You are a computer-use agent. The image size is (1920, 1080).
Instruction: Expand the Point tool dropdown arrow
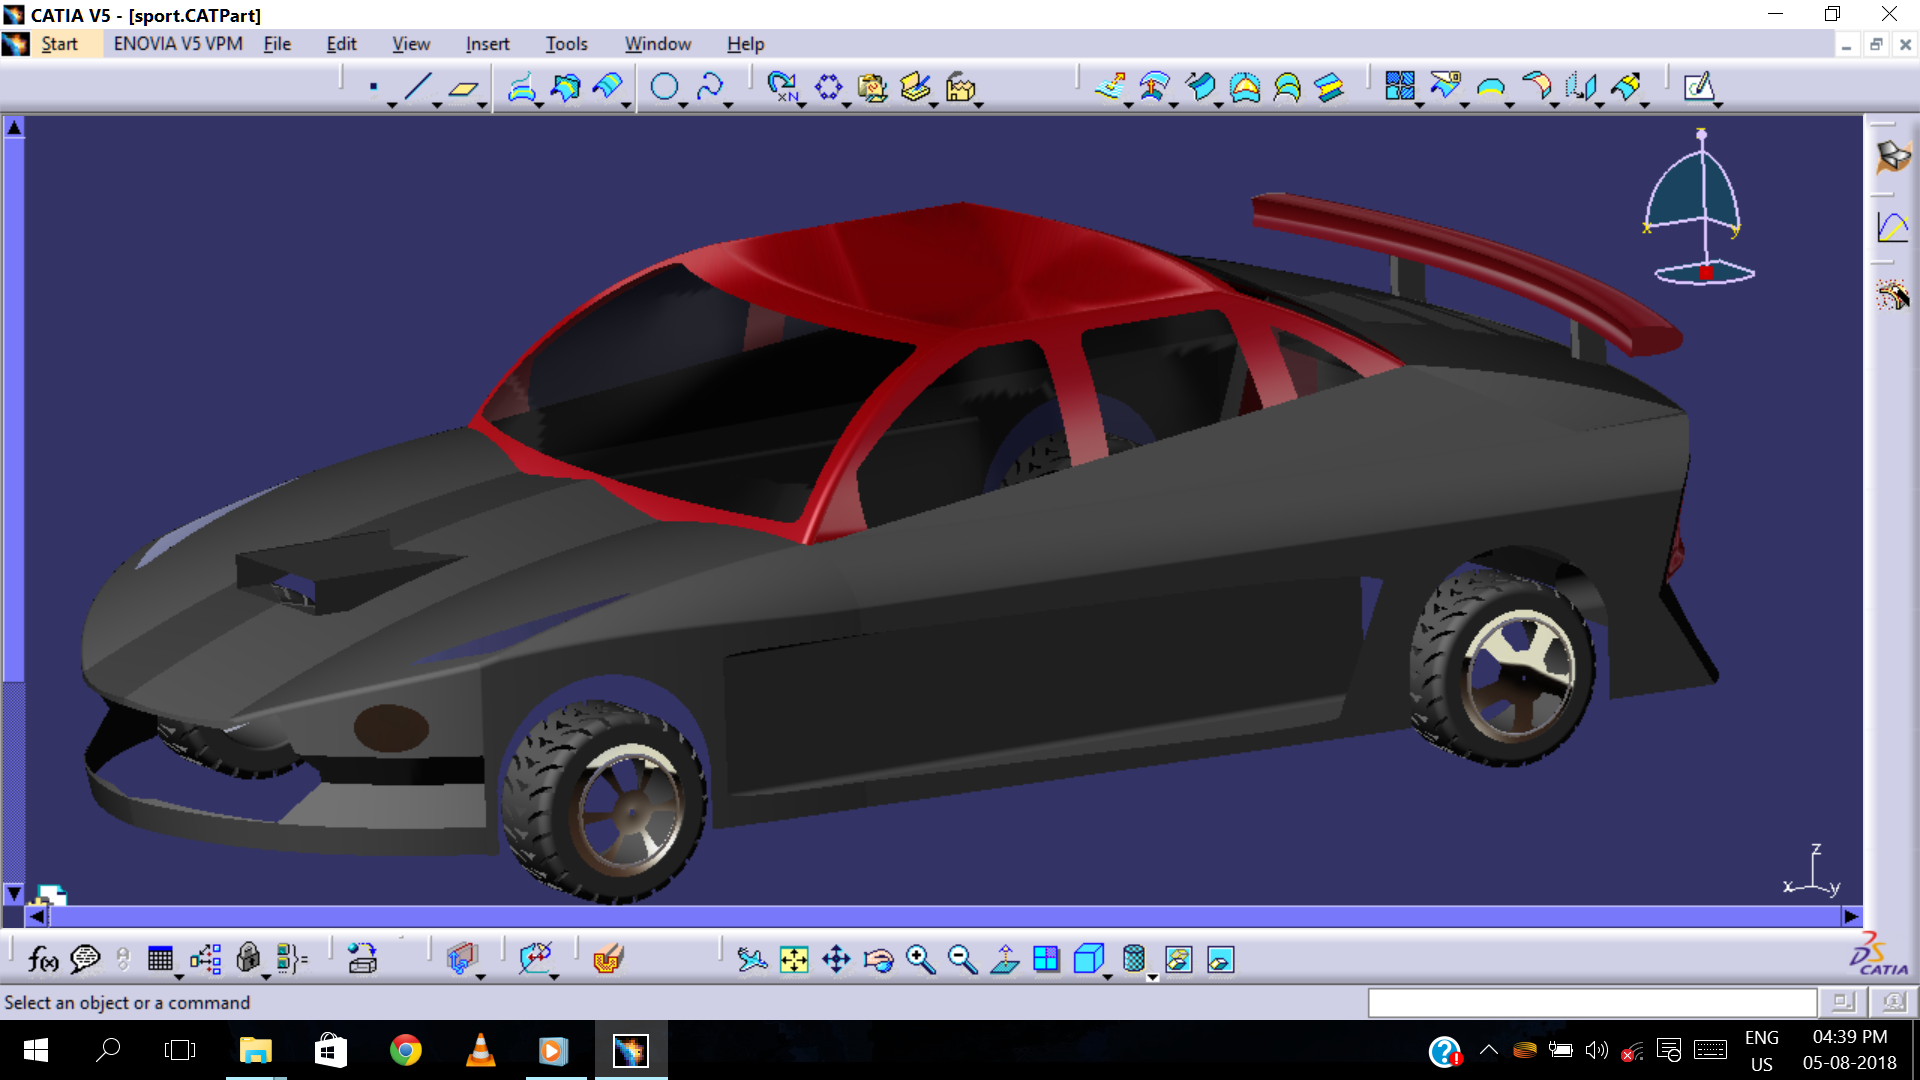click(392, 105)
